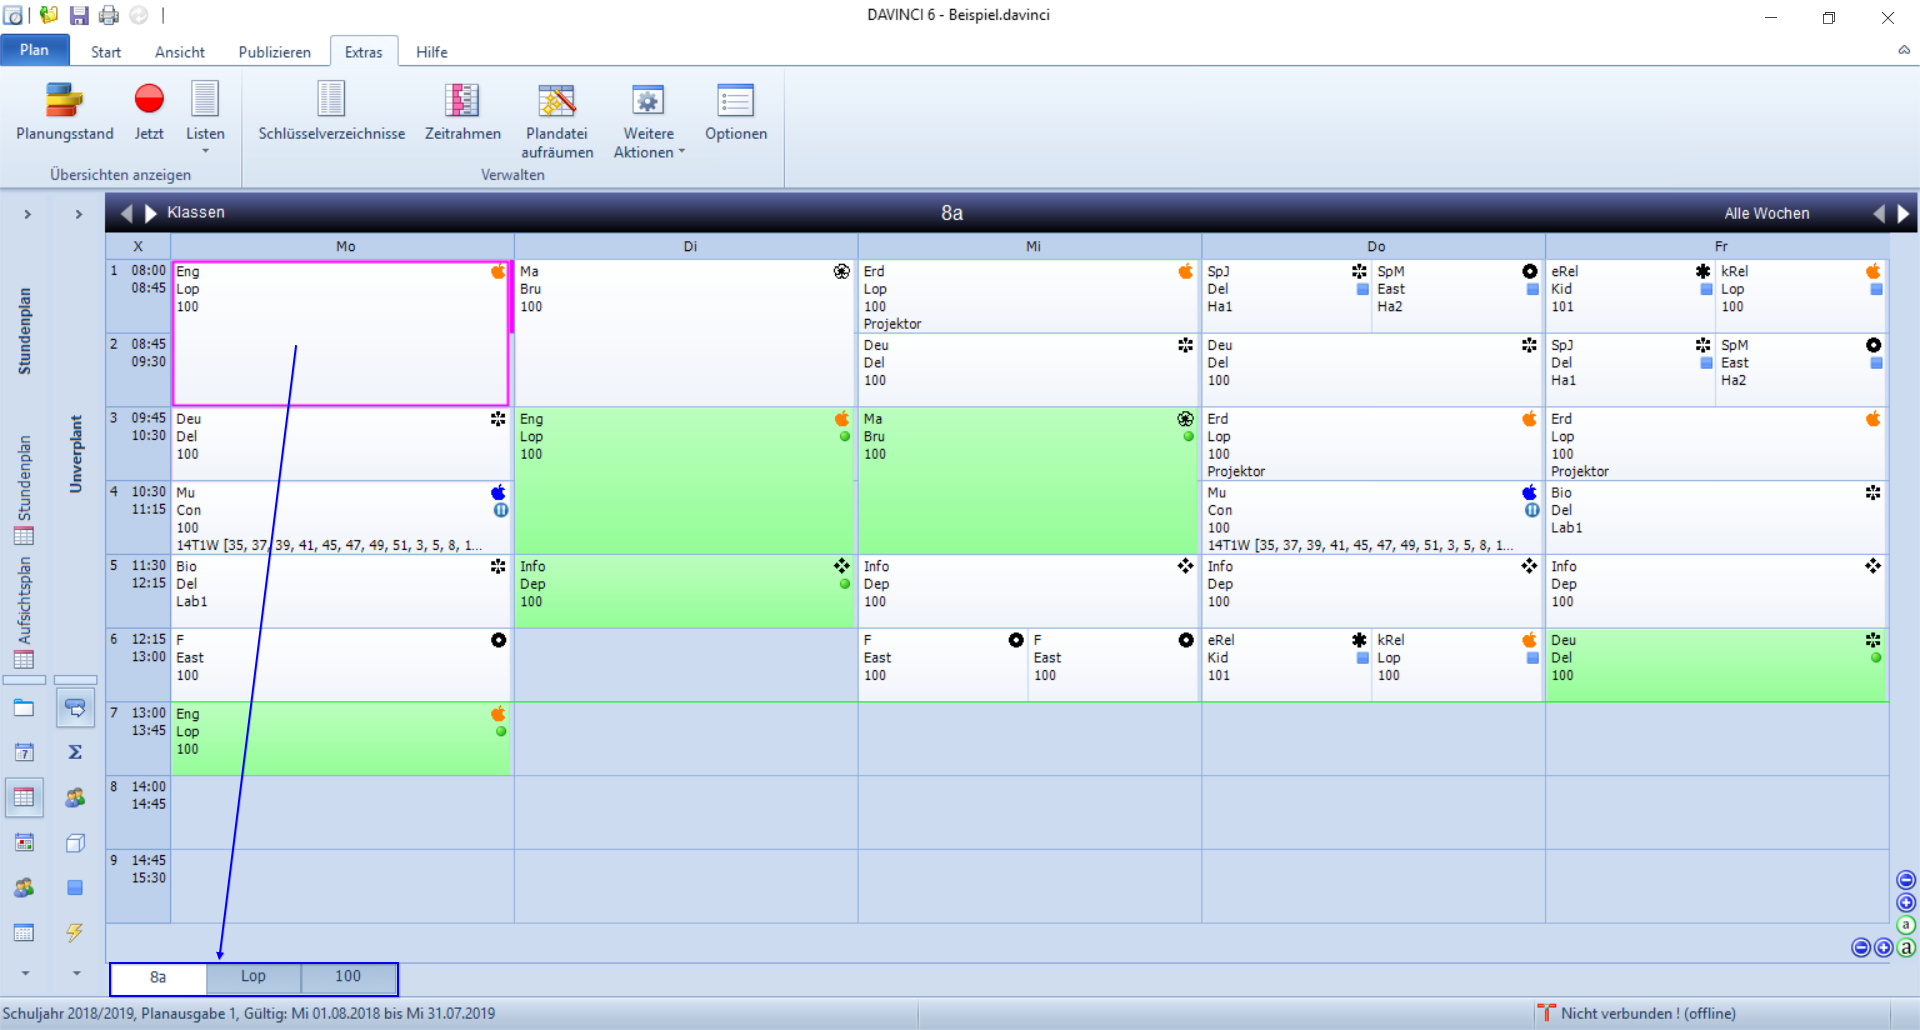Screen dimensions: 1920x1030
Task: Select Monday Mu Con lesson period 4
Action: click(341, 518)
